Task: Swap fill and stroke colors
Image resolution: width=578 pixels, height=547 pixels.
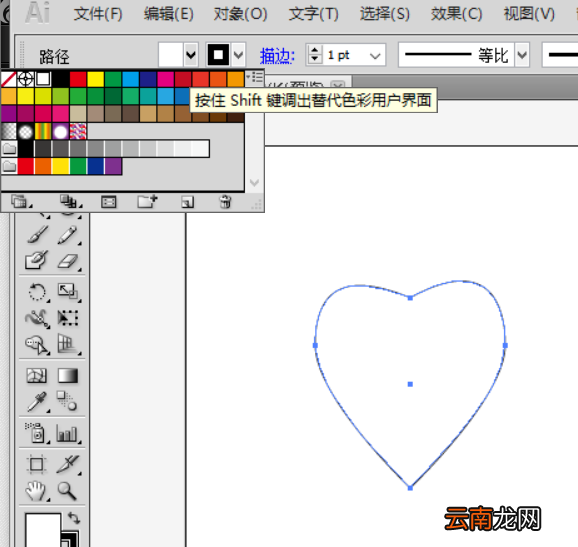Action: pos(74,519)
